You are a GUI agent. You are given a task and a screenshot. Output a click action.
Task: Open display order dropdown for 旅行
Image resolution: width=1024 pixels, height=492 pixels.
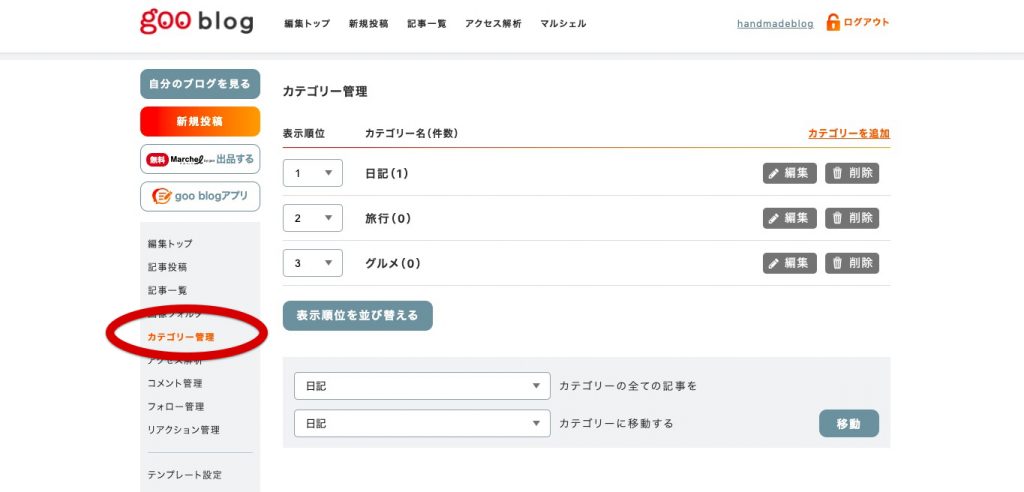point(313,218)
